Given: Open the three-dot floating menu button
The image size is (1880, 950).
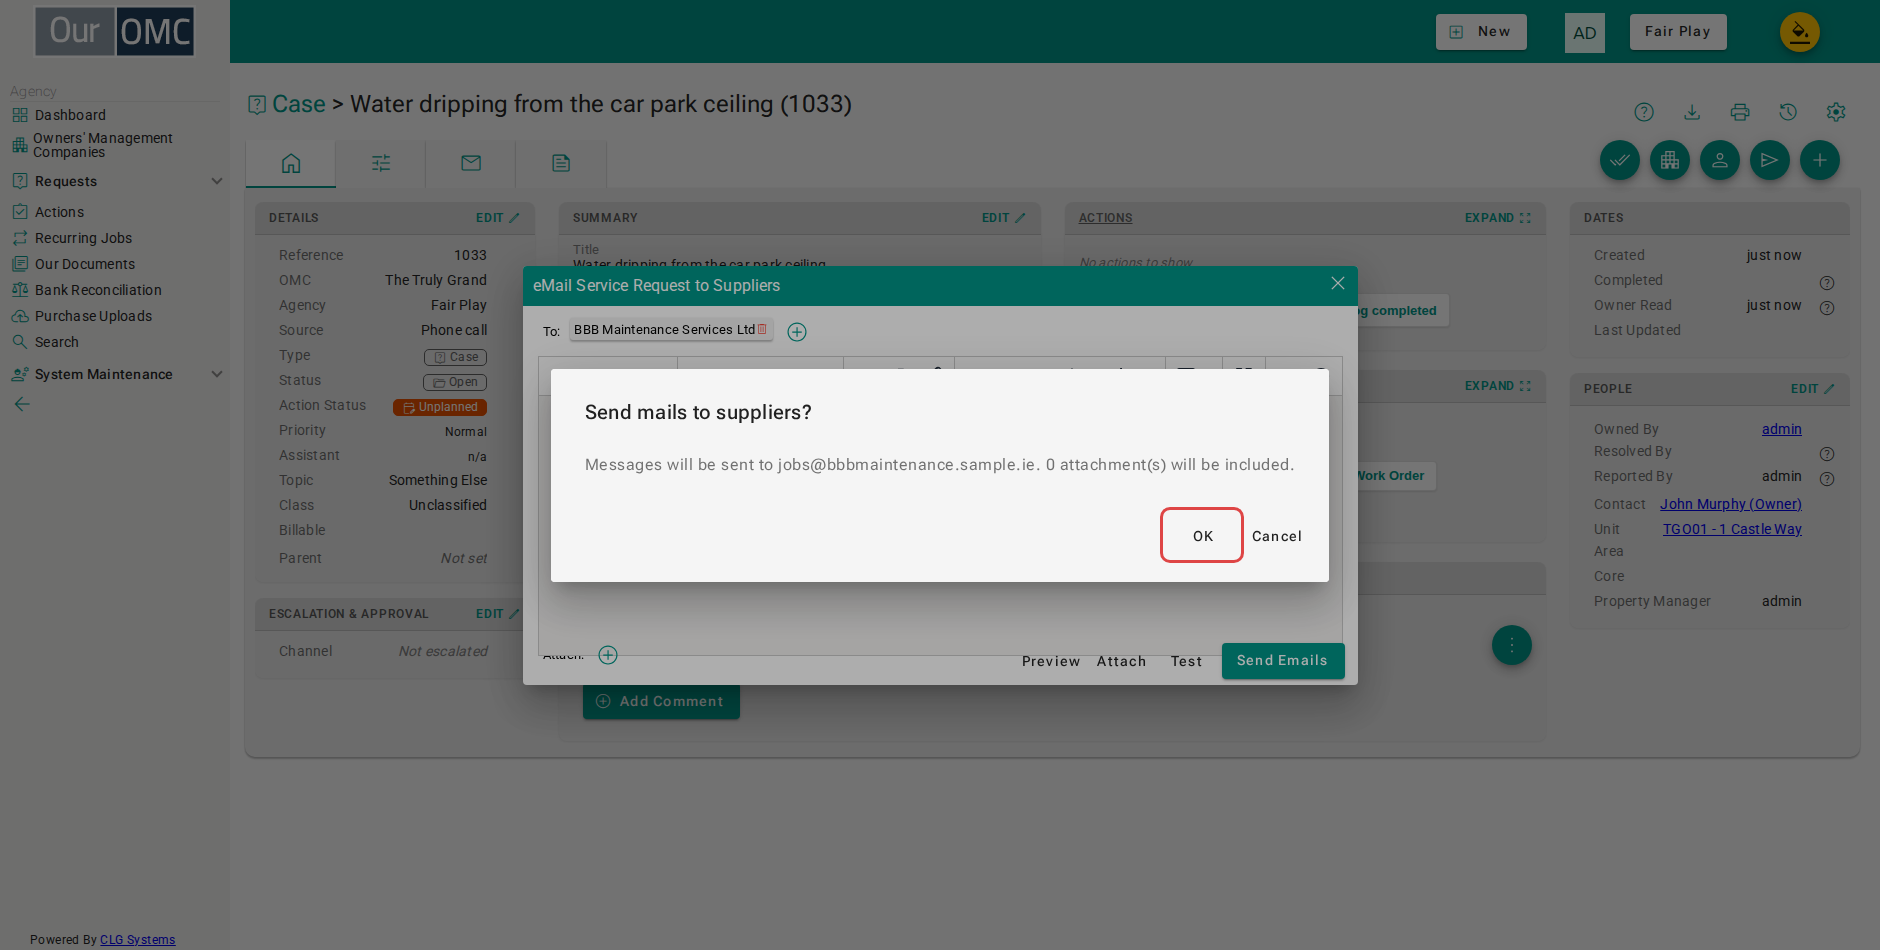Looking at the screenshot, I should tap(1512, 645).
